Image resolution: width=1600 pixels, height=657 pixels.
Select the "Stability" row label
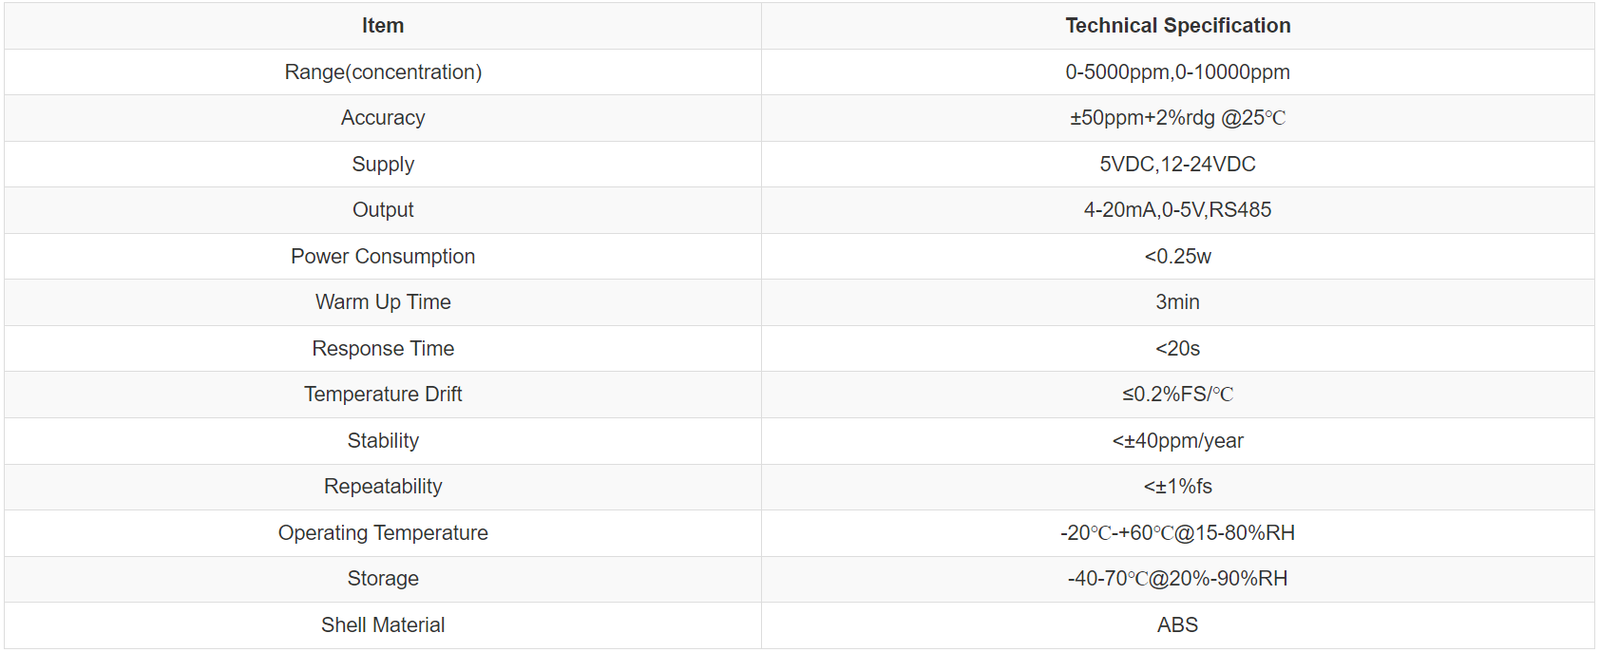[383, 440]
